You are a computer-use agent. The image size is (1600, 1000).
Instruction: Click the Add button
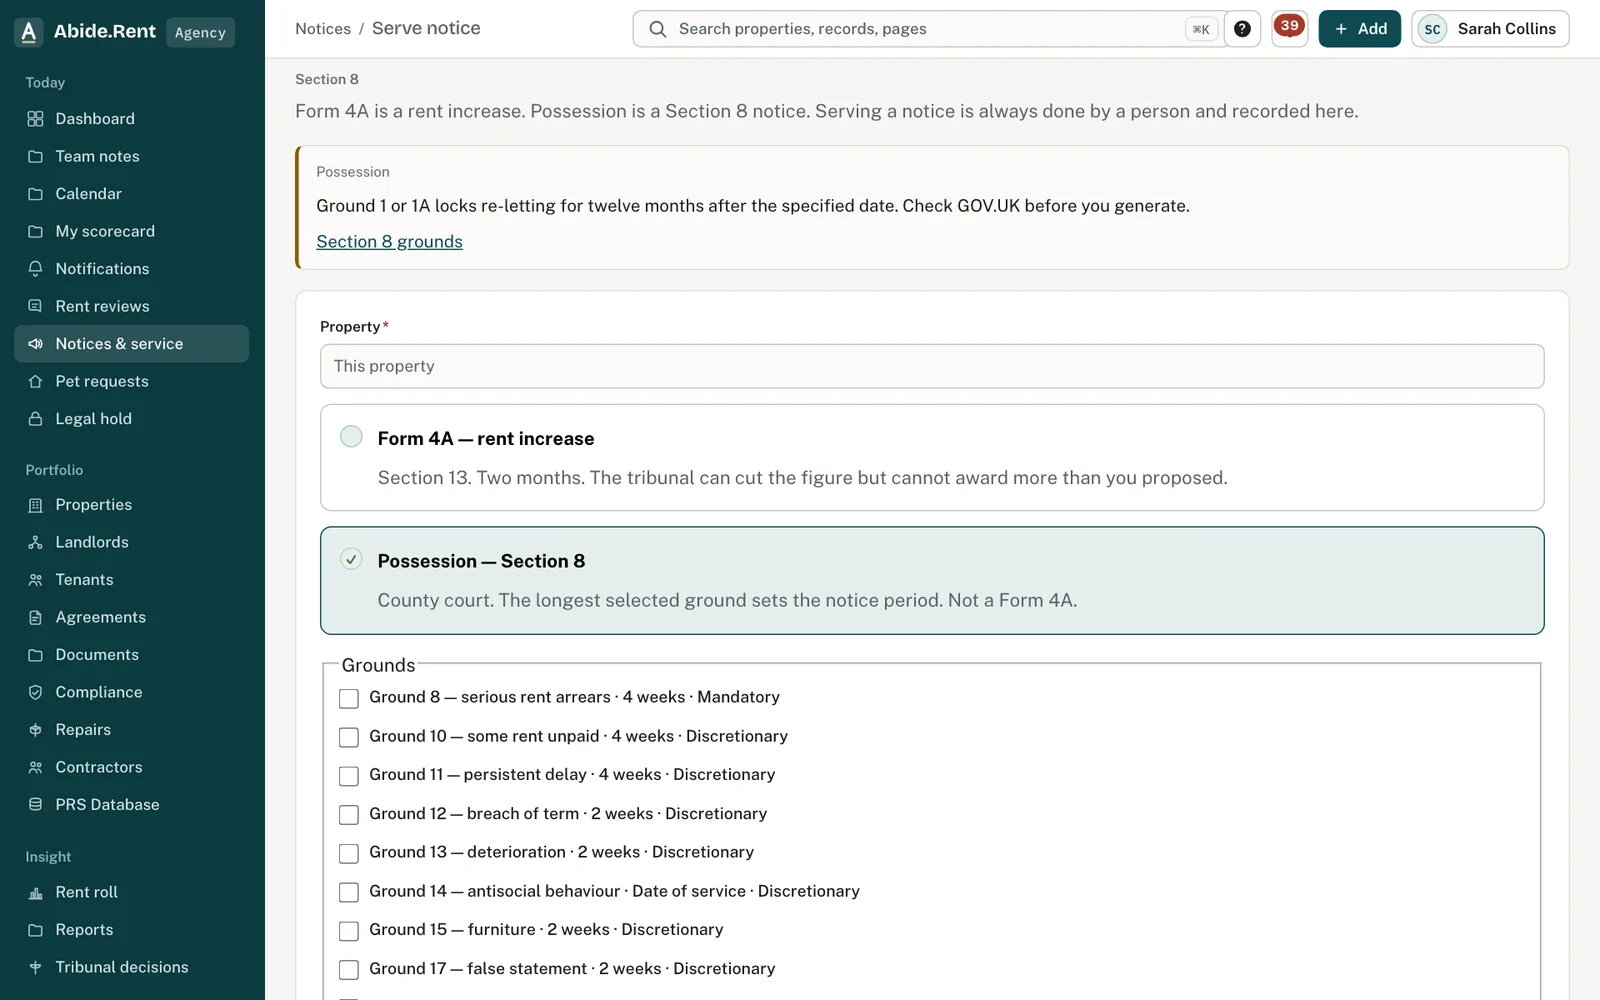[1359, 29]
